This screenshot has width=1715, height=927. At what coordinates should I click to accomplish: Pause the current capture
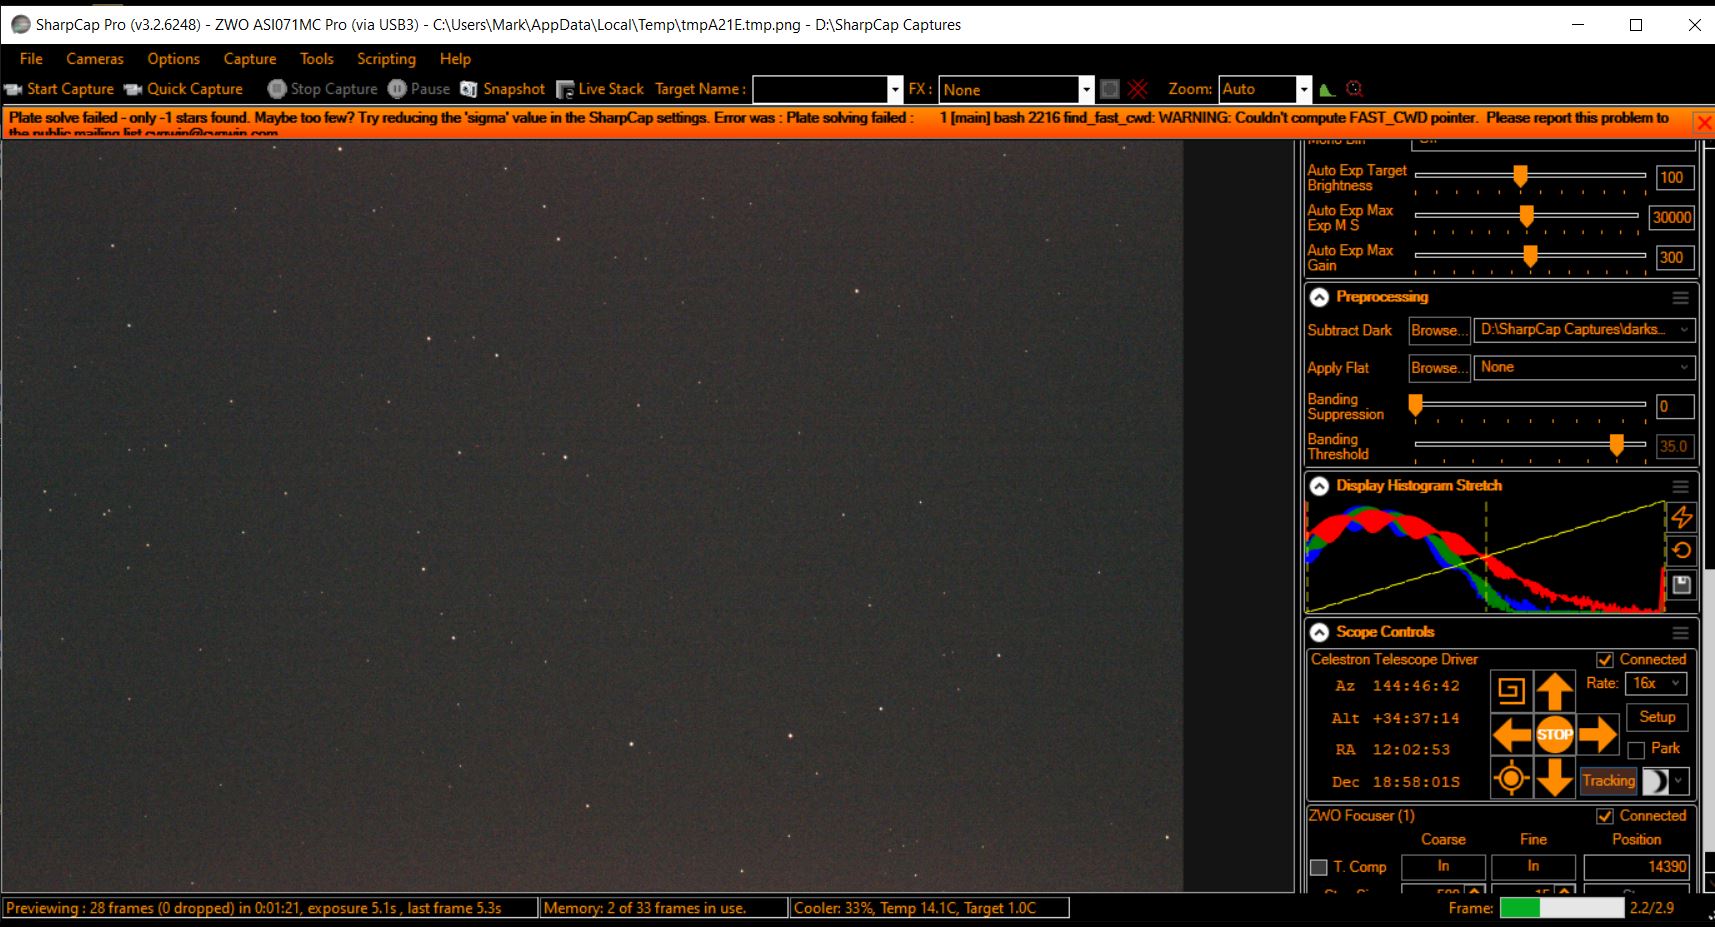coord(419,89)
